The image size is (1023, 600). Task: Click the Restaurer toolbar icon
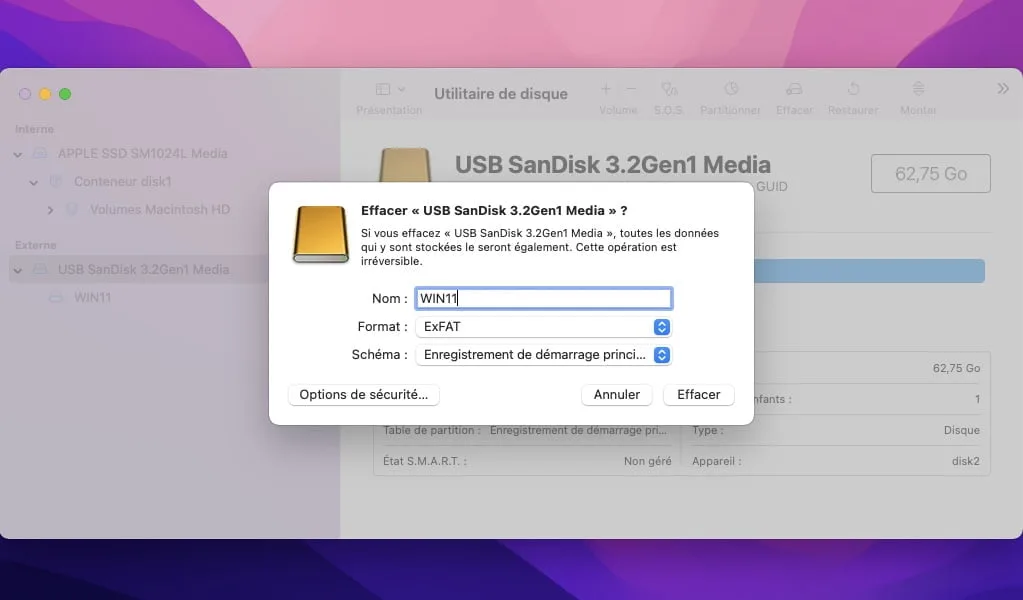click(853, 89)
